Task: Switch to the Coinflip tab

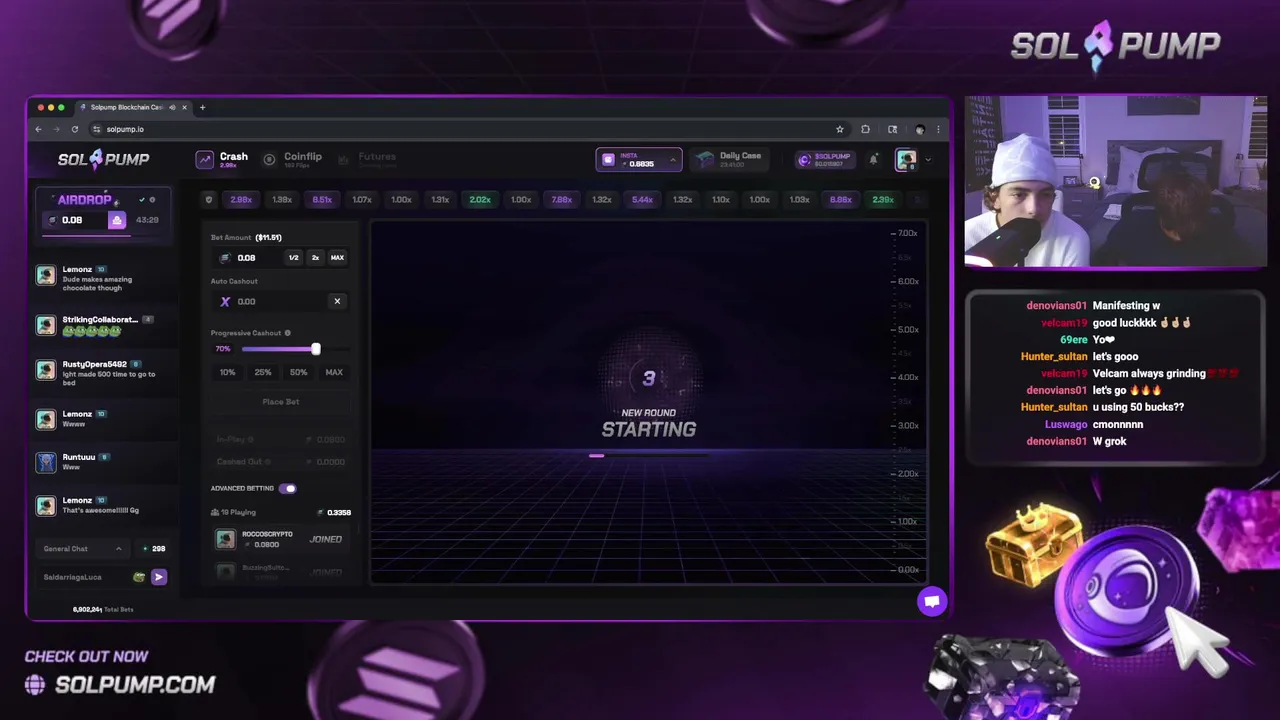Action: (292, 159)
